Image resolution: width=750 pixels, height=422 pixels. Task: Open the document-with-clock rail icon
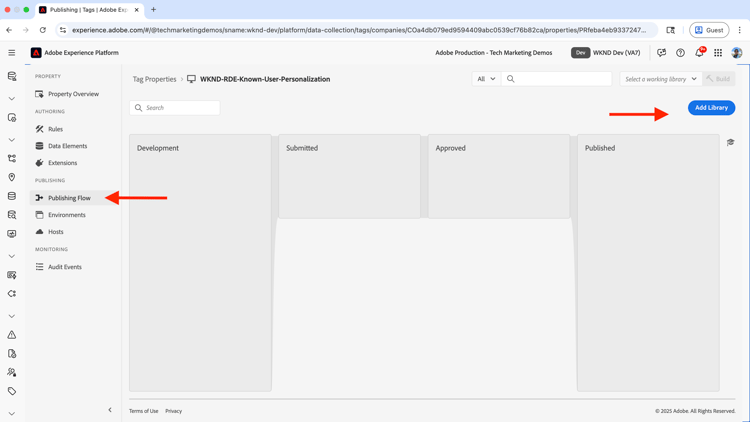(x=12, y=354)
